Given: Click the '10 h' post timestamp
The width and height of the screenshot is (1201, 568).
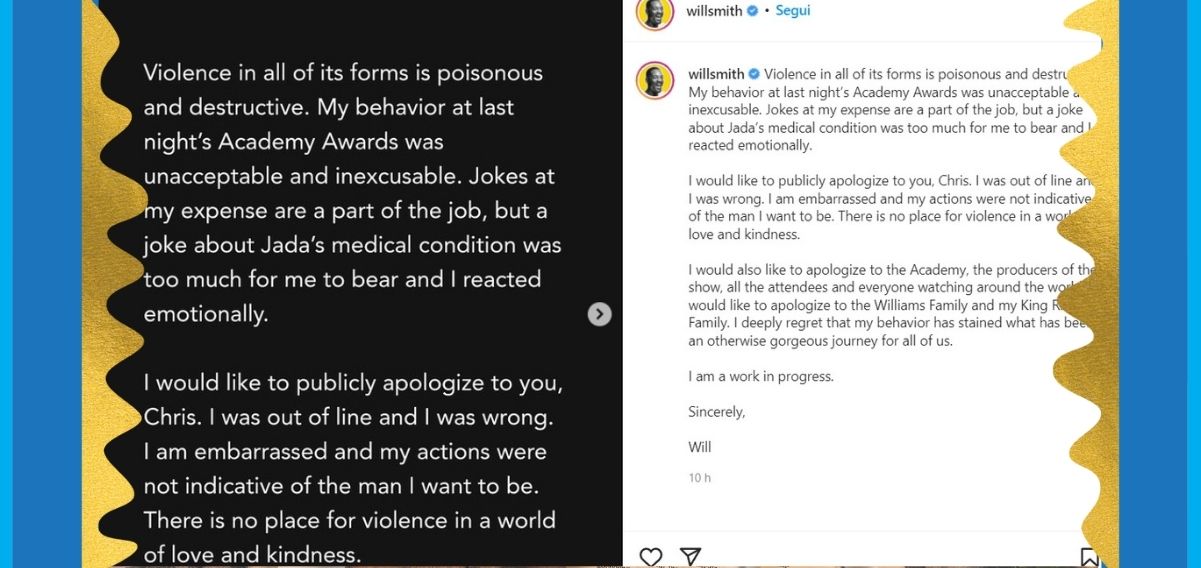Looking at the screenshot, I should tap(699, 478).
